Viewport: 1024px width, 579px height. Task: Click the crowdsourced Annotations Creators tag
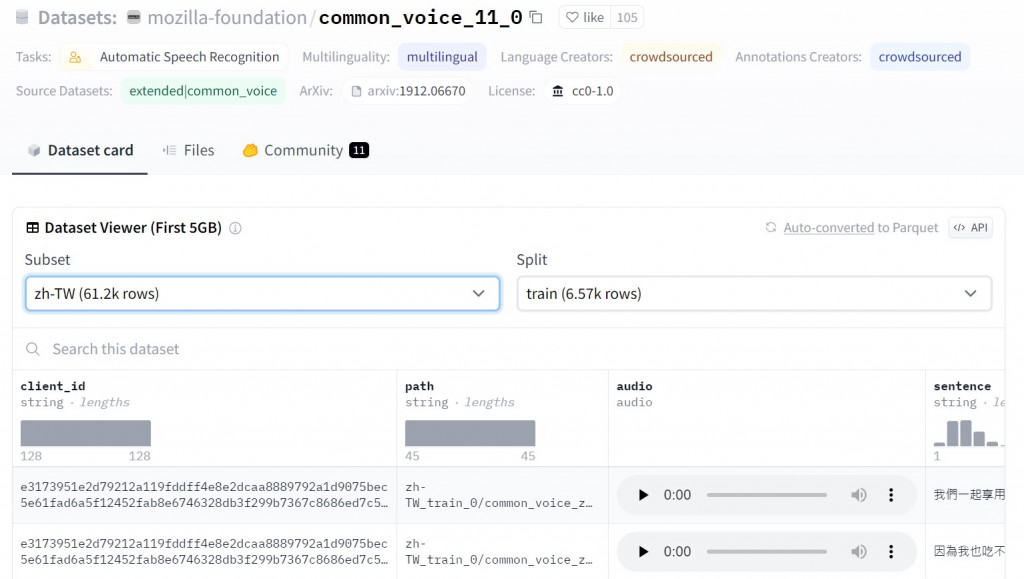click(x=920, y=57)
